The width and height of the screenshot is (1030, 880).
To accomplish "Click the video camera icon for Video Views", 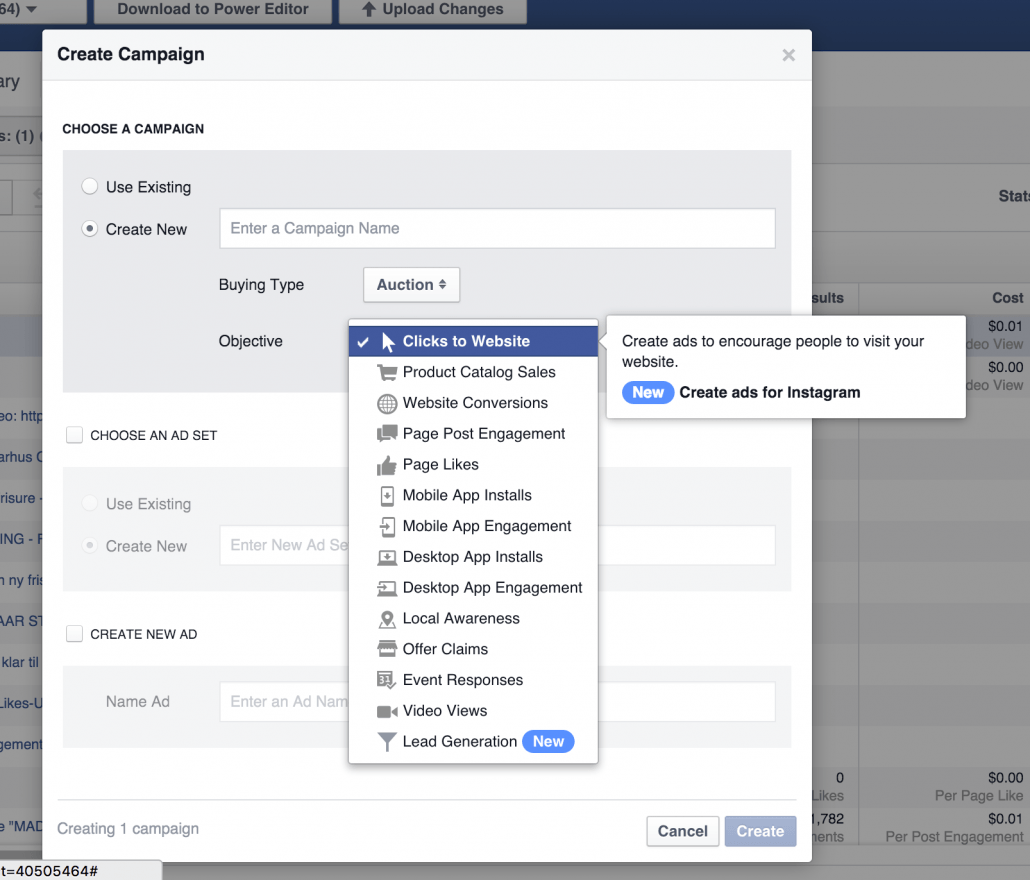I will (x=387, y=711).
